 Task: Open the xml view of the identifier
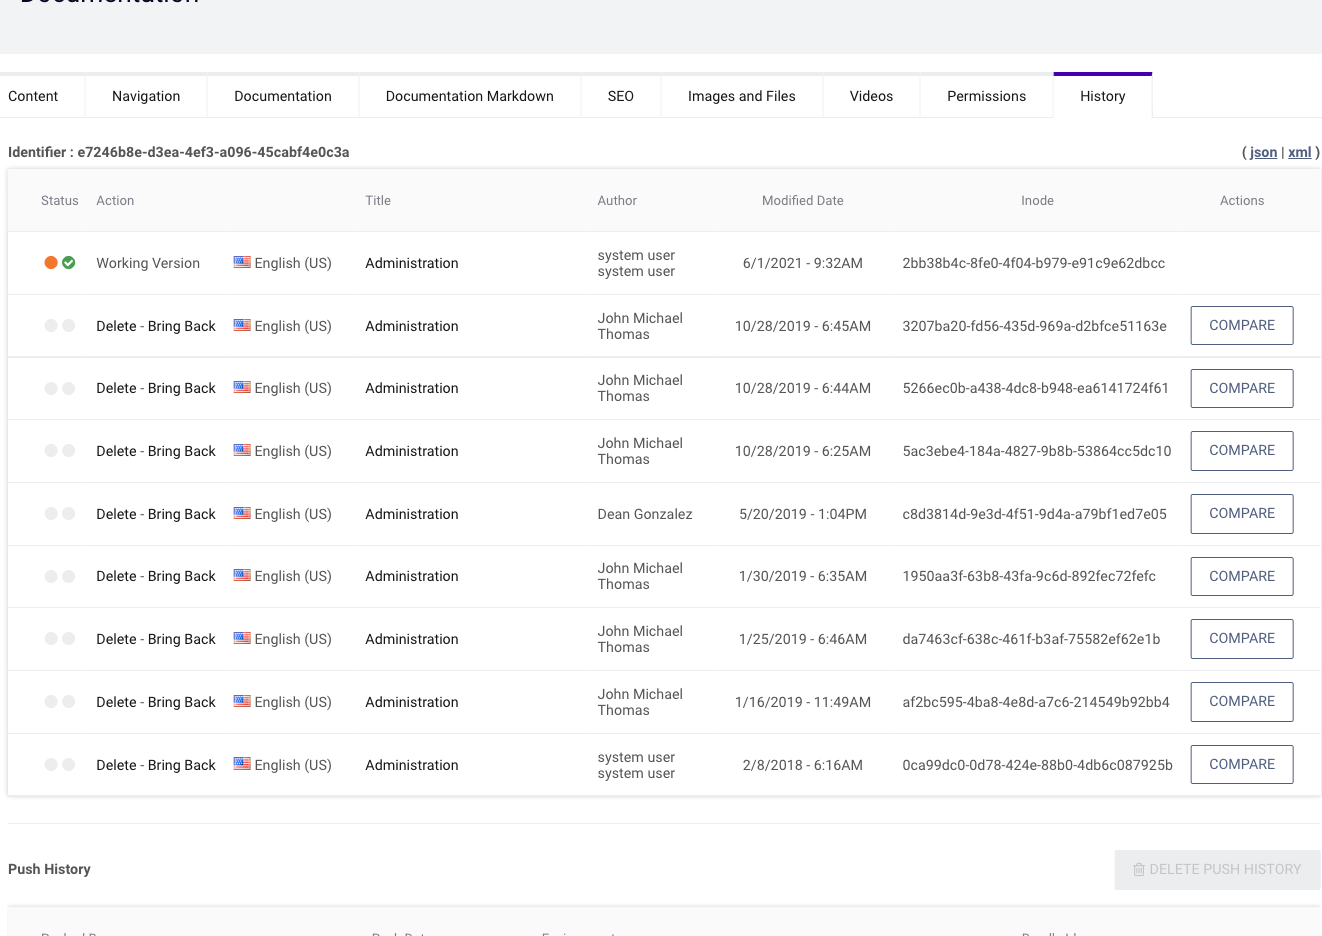1299,152
